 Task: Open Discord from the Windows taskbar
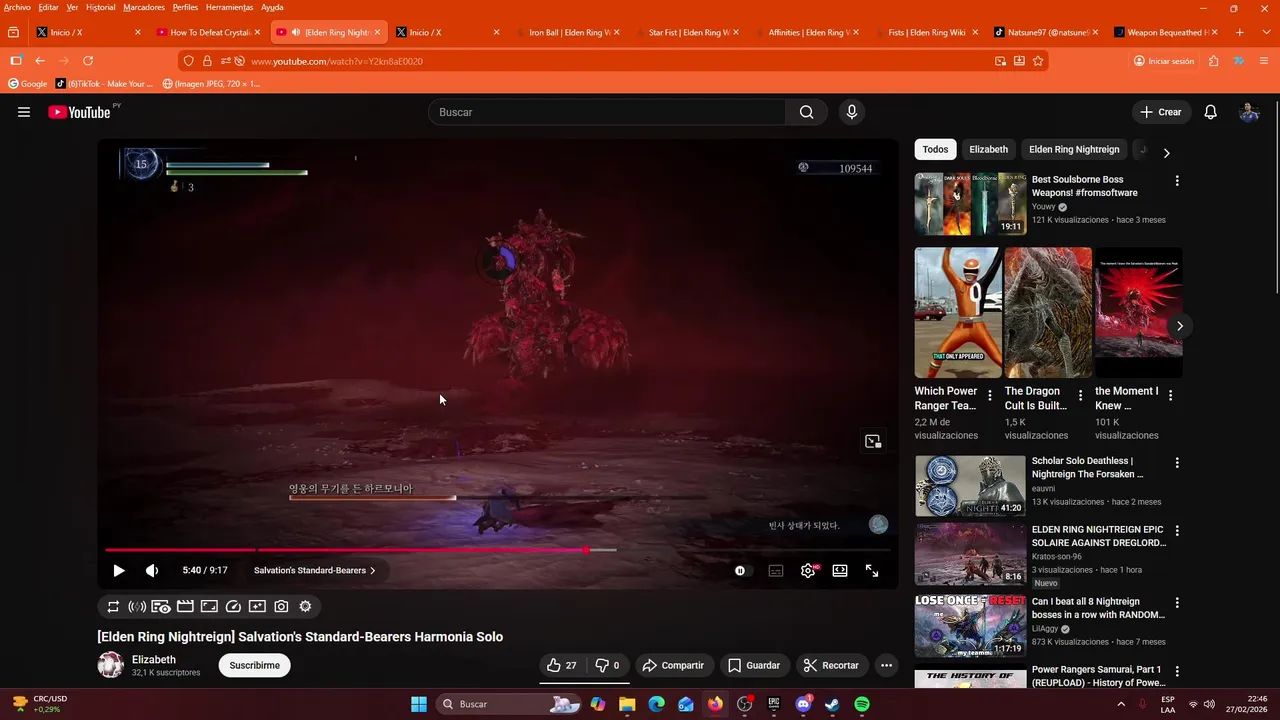803,704
